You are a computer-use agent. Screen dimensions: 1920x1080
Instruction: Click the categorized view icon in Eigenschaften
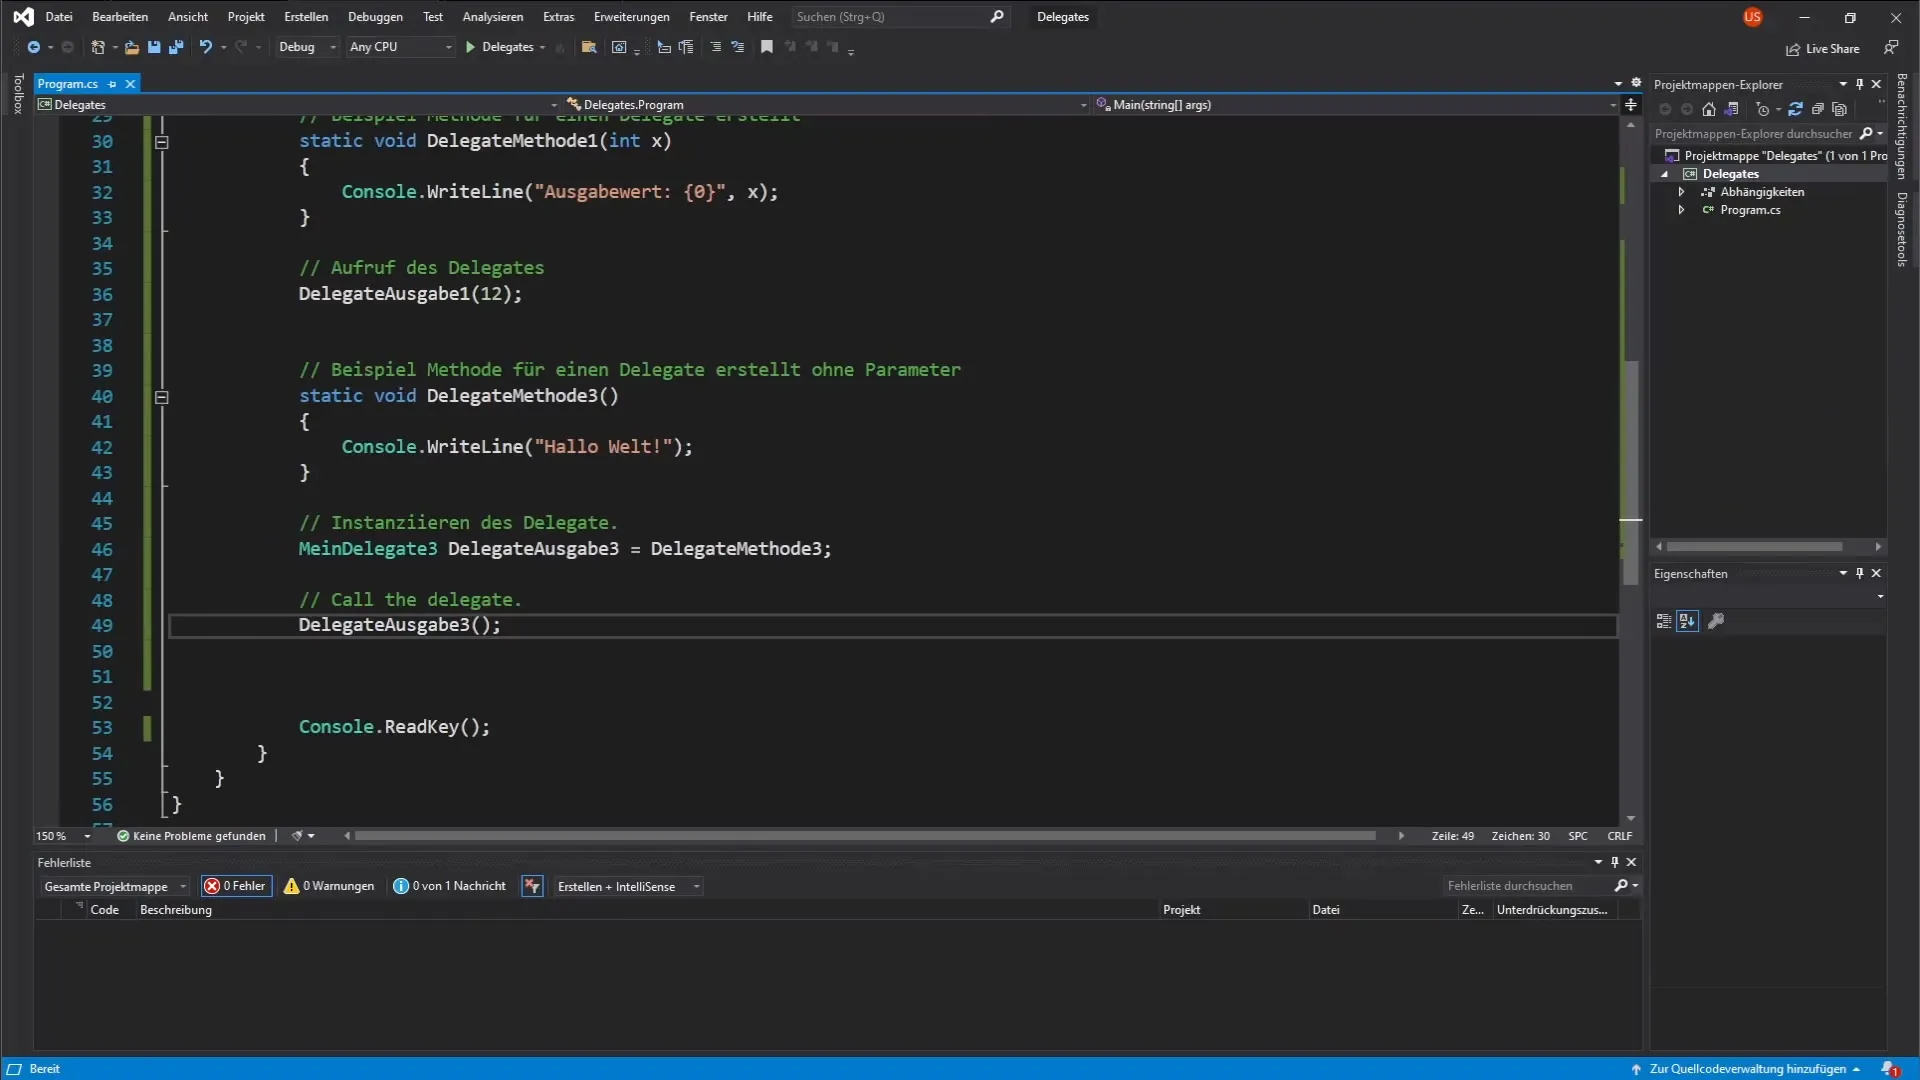tap(1664, 621)
